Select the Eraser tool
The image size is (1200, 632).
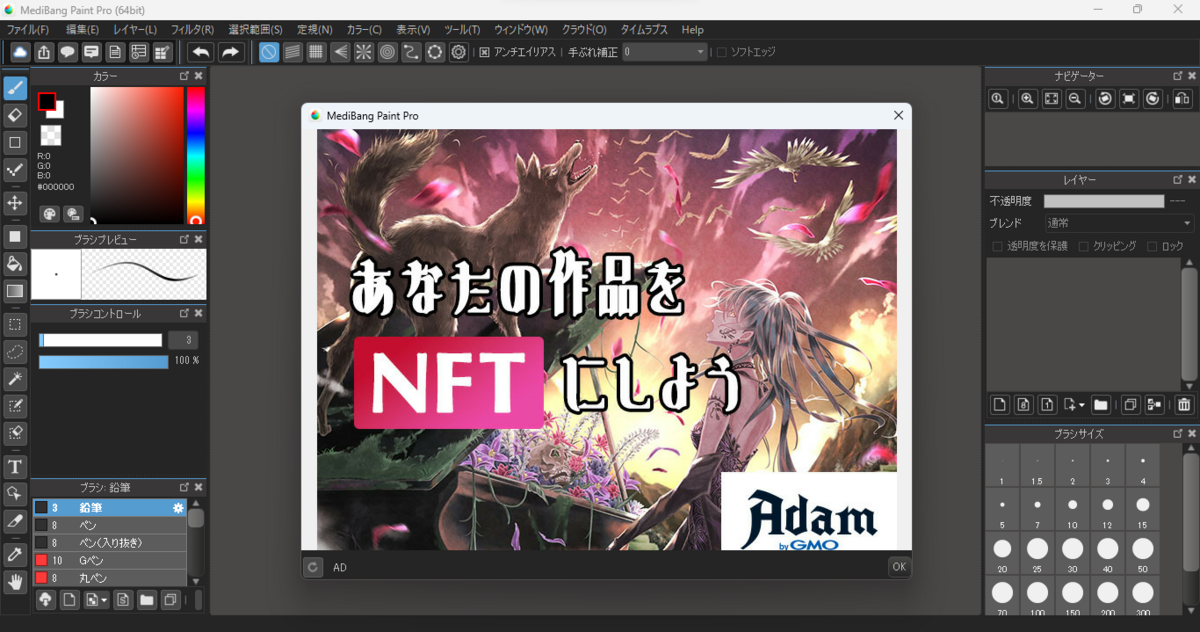pos(15,115)
